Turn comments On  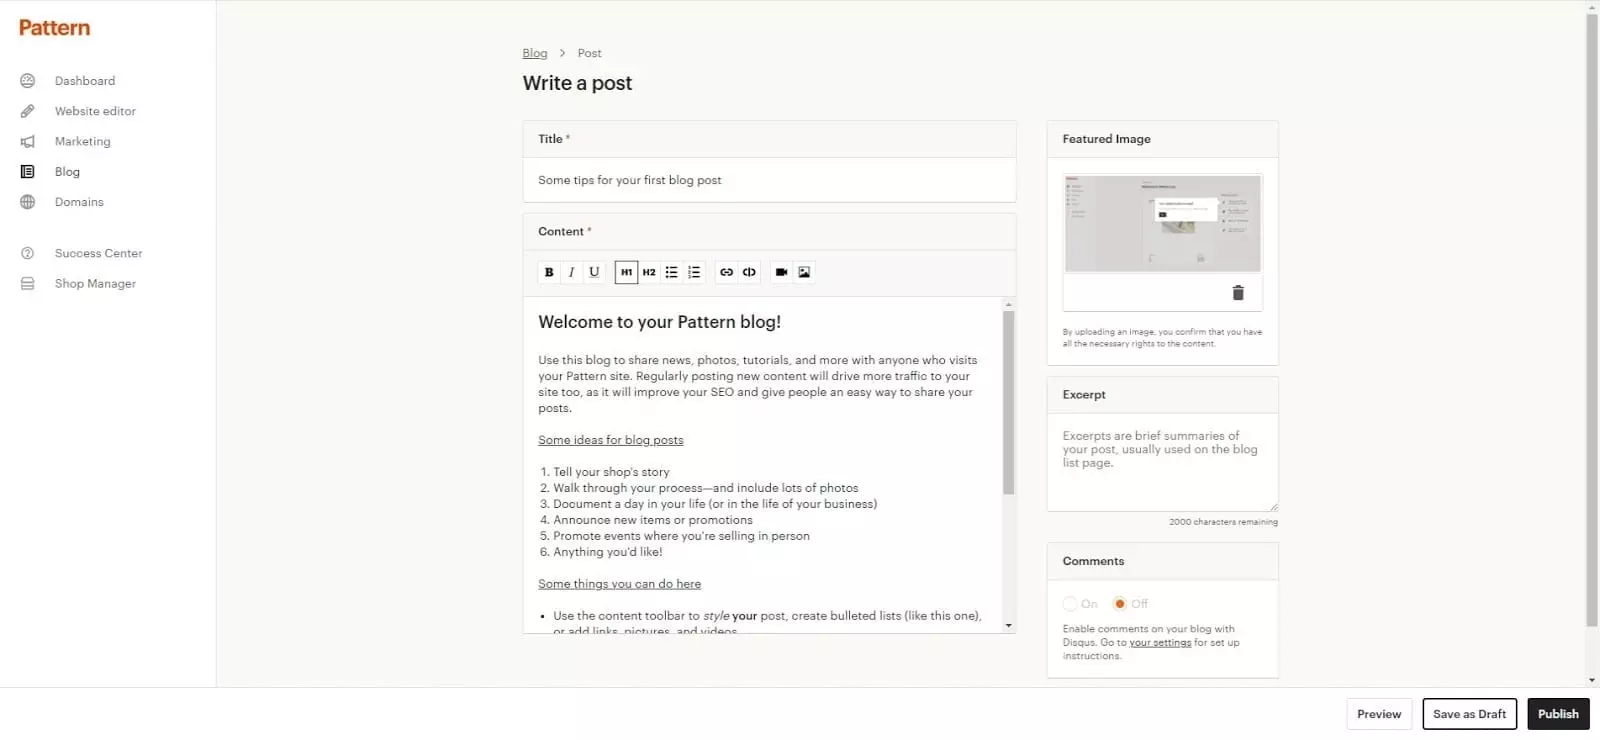coord(1069,603)
